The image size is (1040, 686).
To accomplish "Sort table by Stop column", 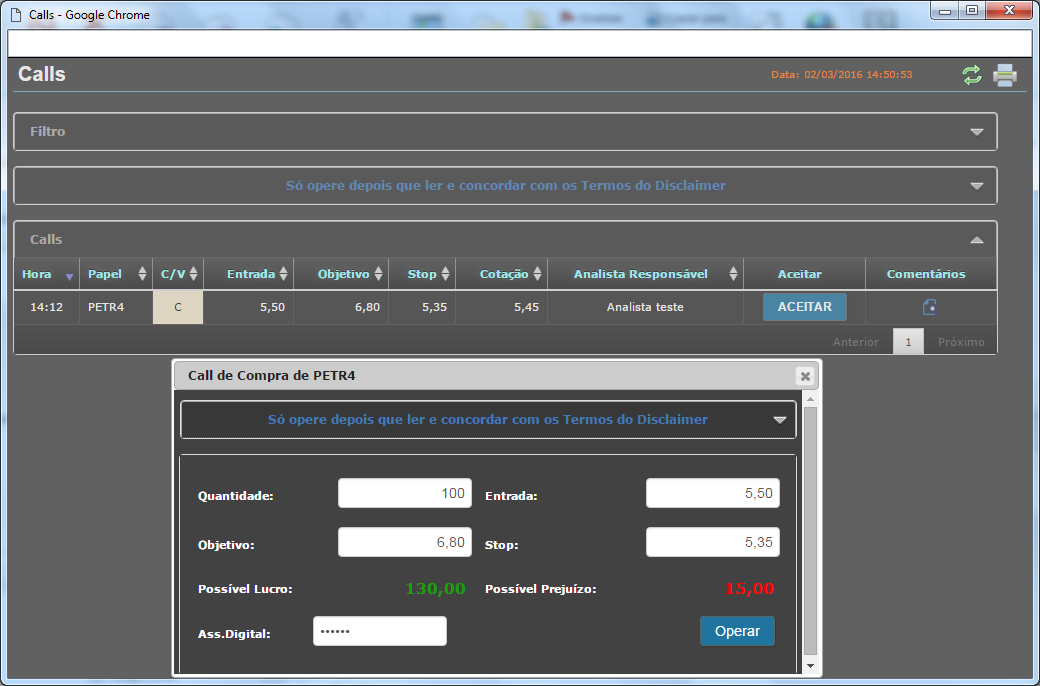I will point(422,274).
